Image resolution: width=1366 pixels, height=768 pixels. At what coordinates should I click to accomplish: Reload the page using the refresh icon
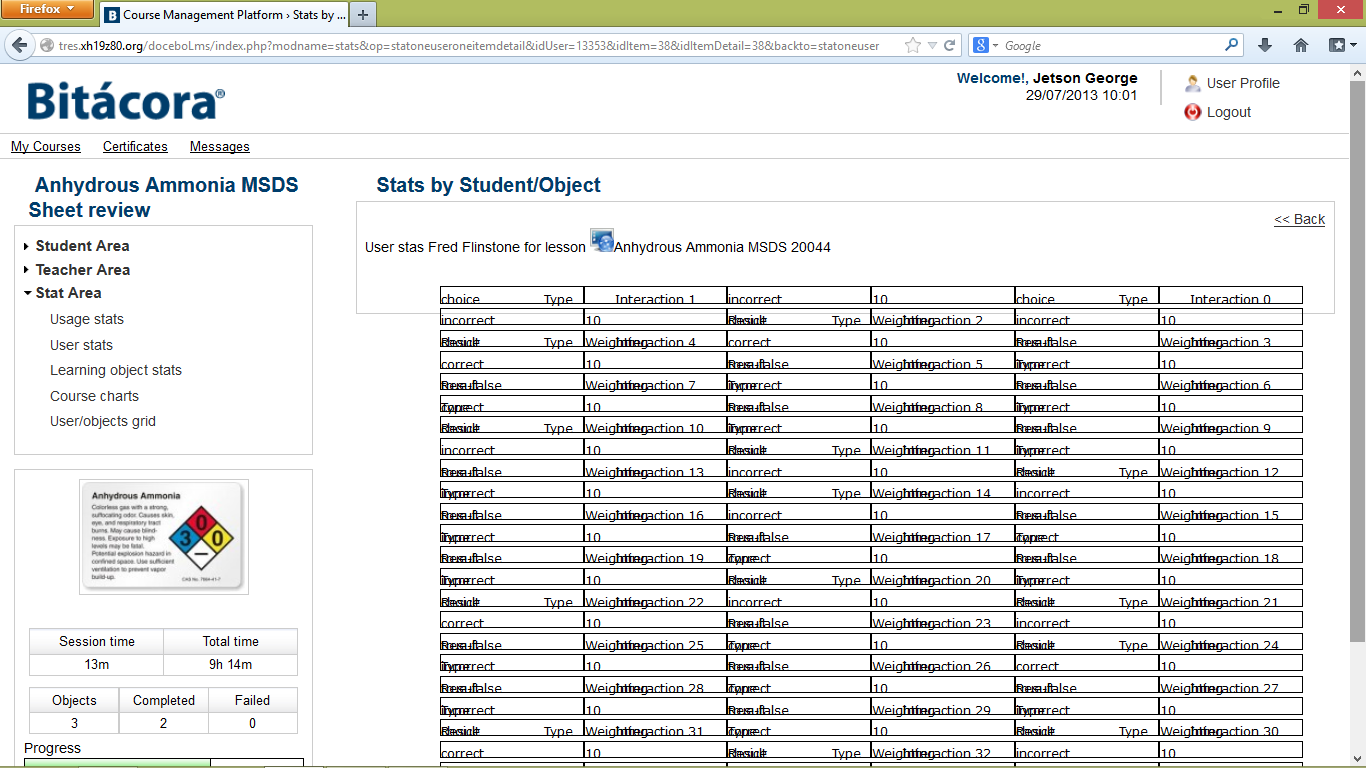(x=949, y=45)
